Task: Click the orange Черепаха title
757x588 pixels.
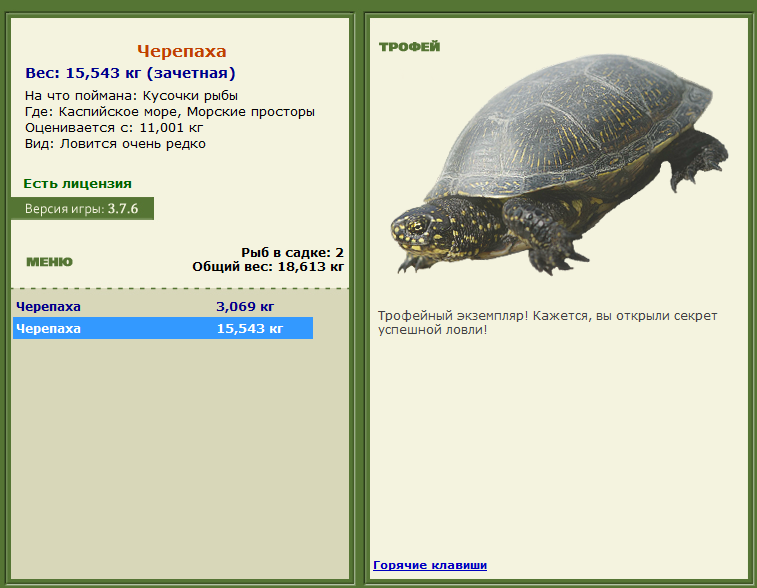Action: [182, 51]
